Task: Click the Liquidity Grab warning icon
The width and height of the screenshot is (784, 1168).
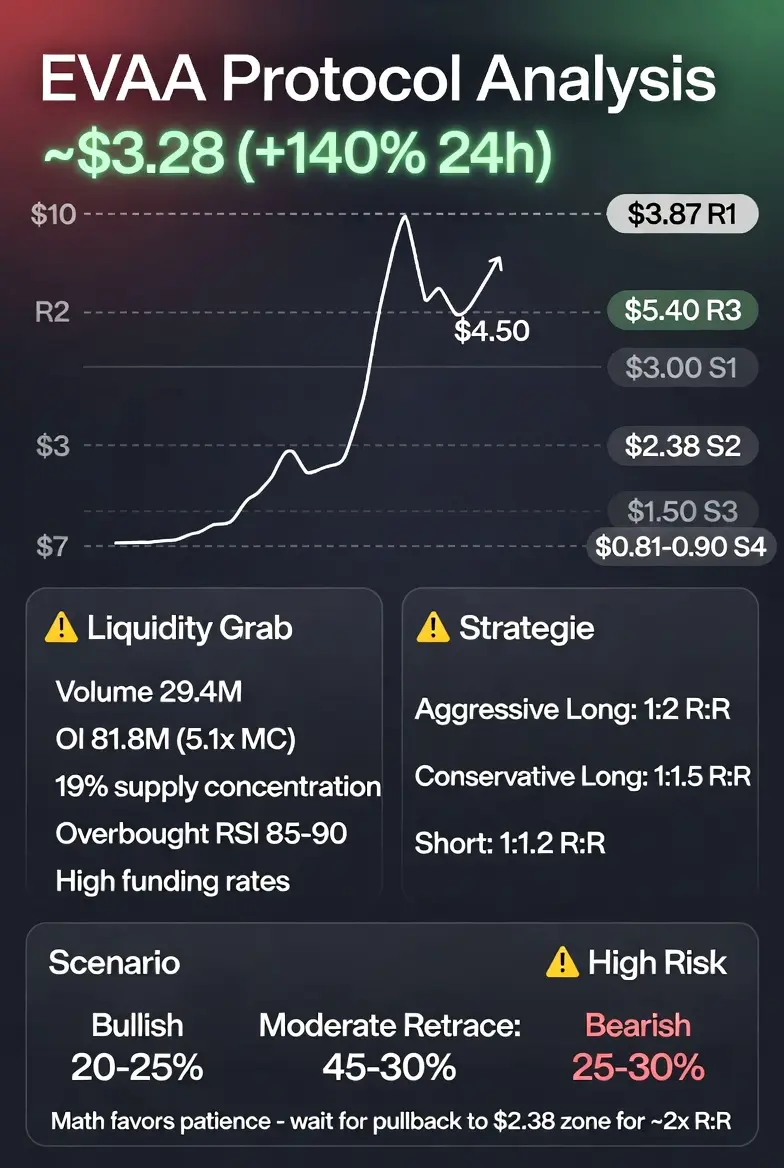Action: tap(61, 629)
